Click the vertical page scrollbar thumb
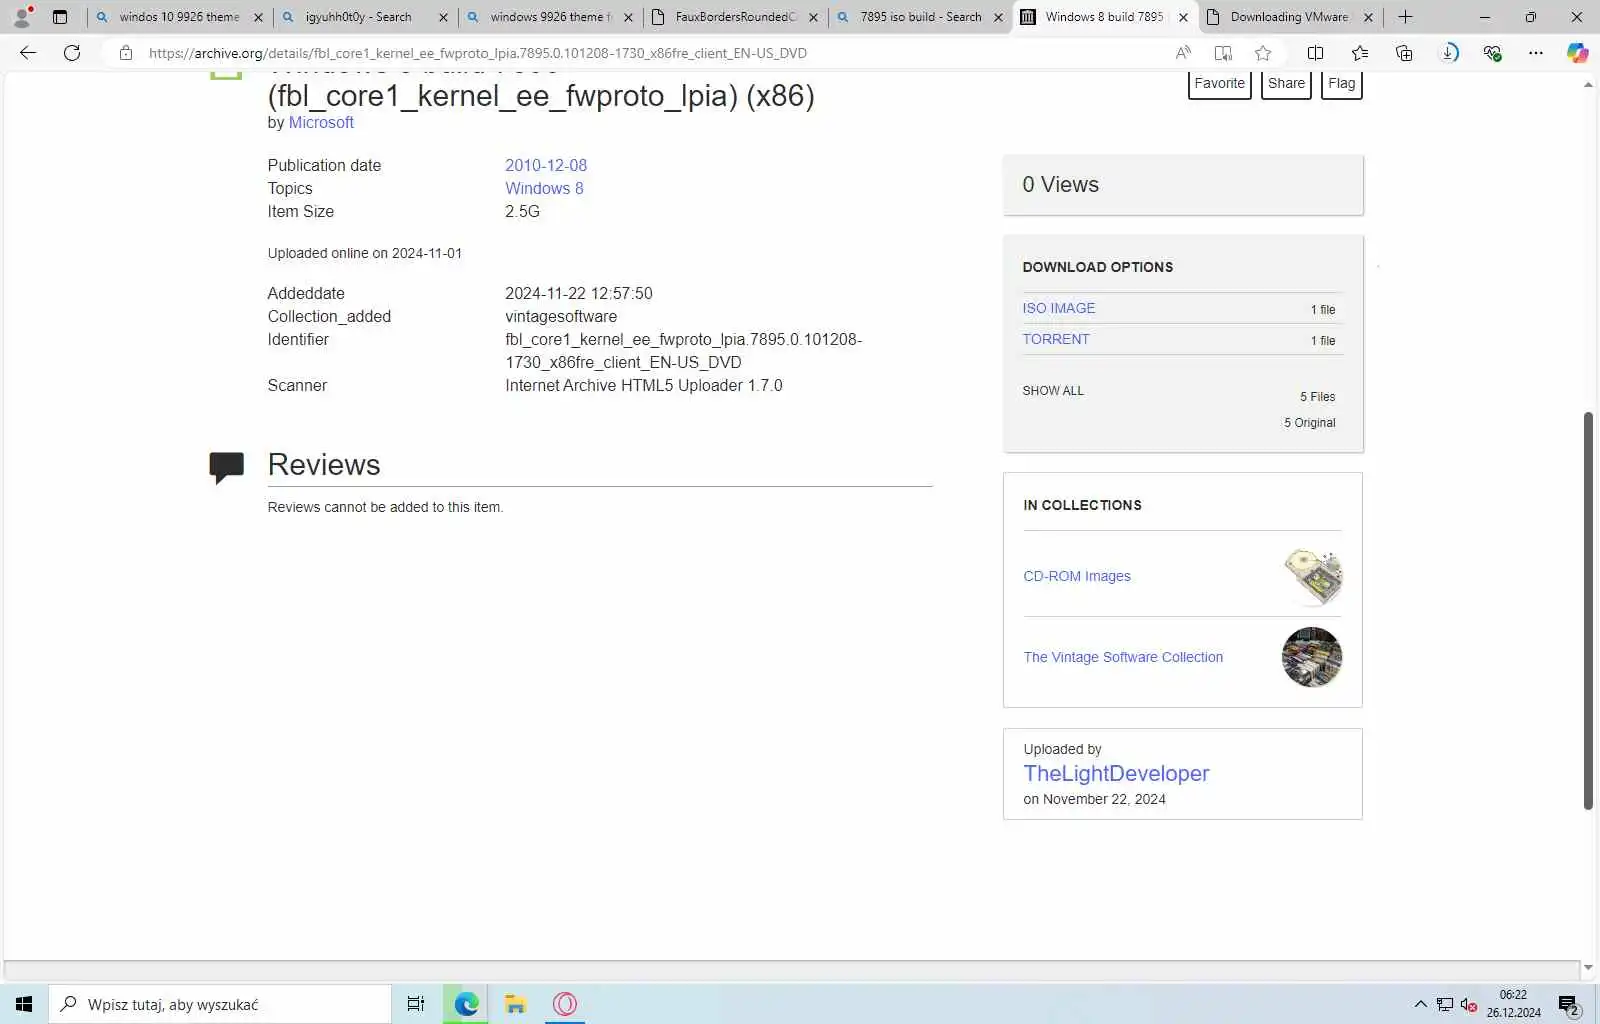1600x1024 pixels. click(x=1588, y=610)
